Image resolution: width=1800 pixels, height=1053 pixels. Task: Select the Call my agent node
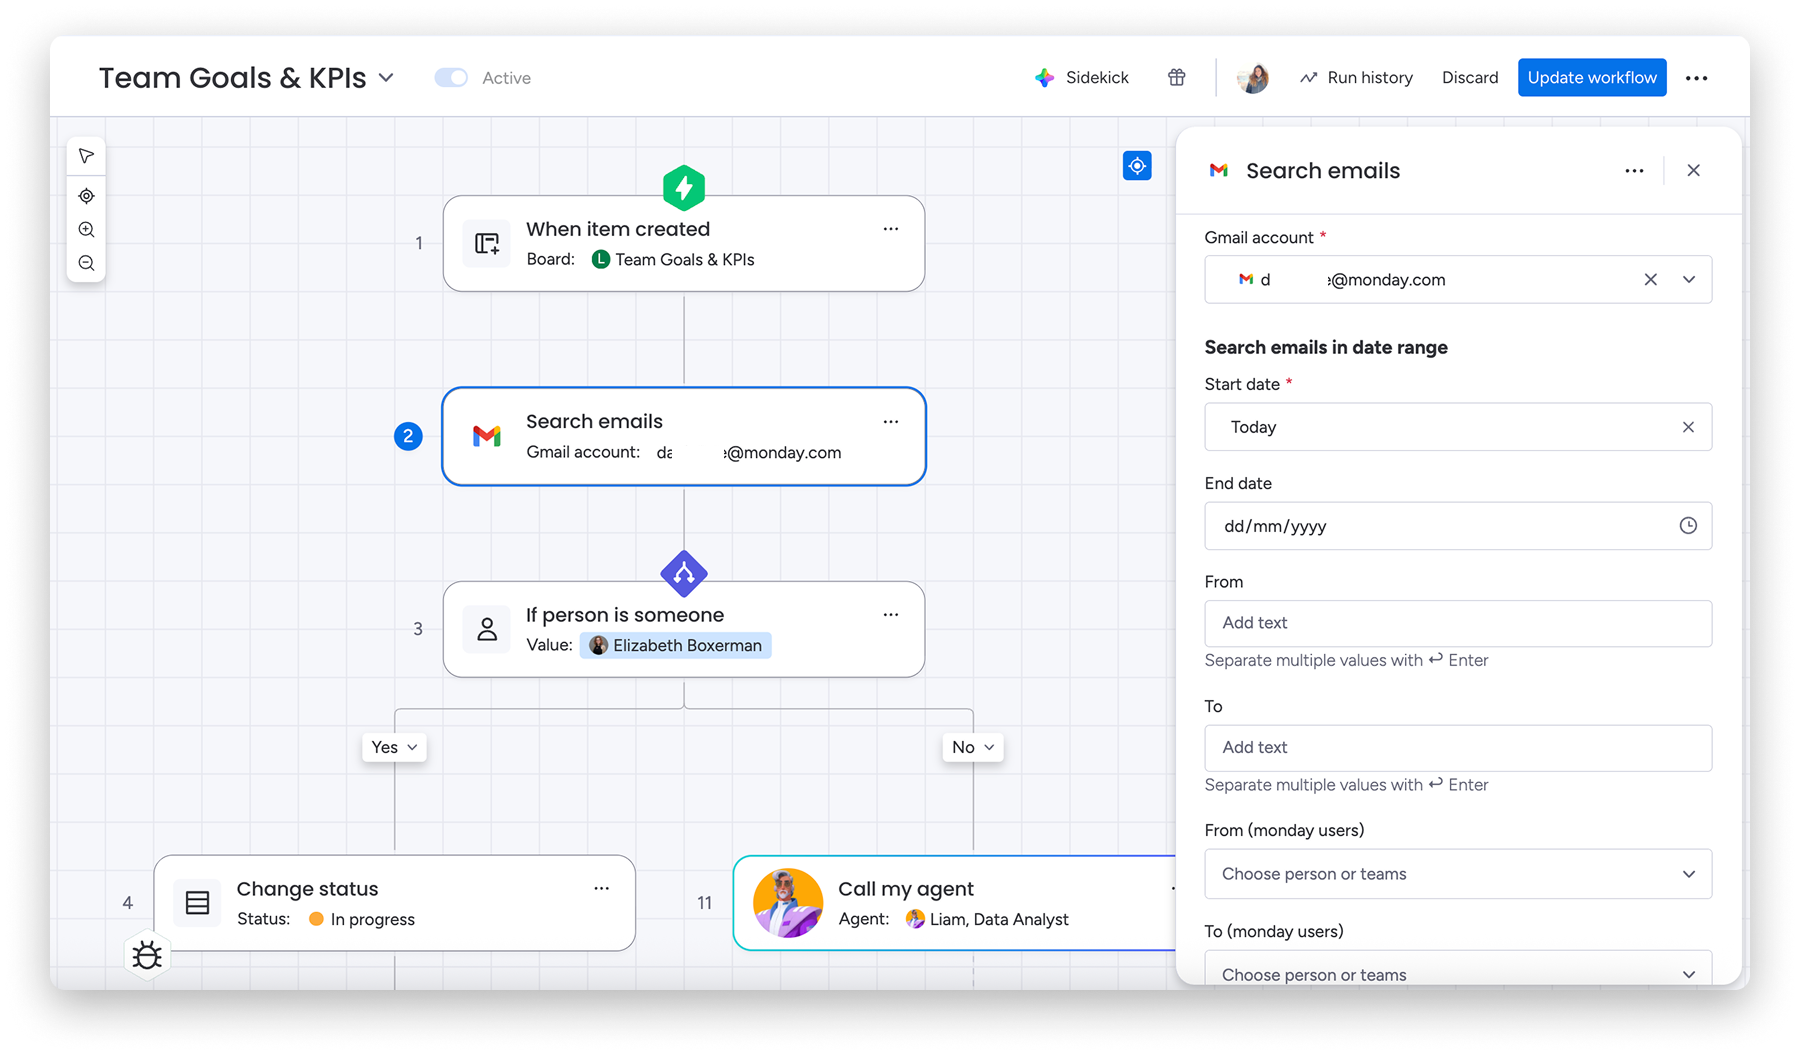955,903
